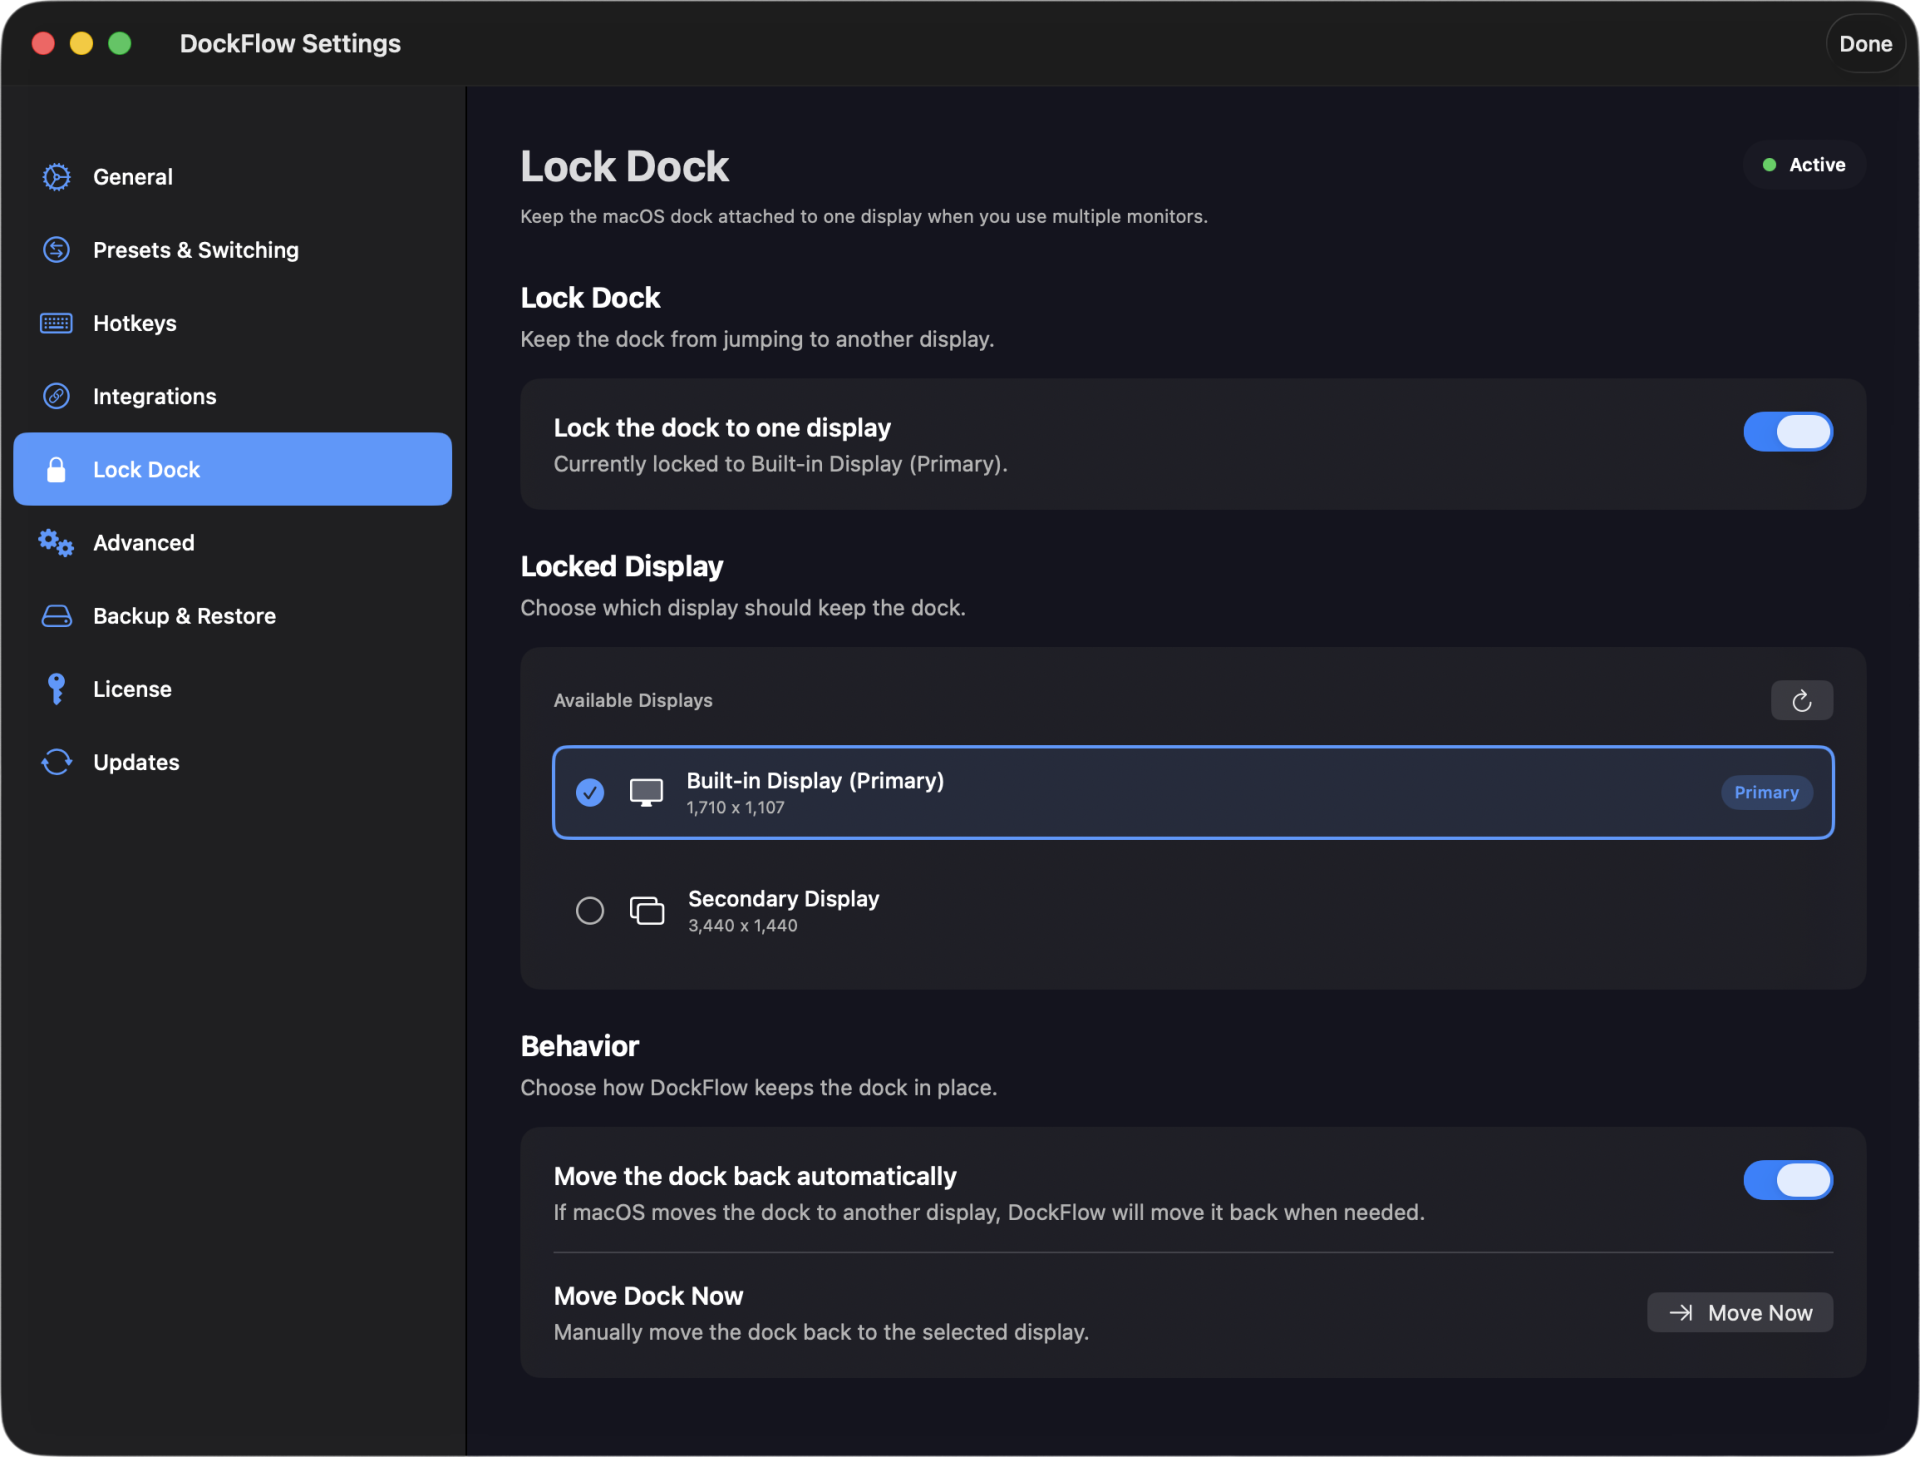The width and height of the screenshot is (1920, 1457).
Task: Click the Integrations link icon
Action: point(56,396)
